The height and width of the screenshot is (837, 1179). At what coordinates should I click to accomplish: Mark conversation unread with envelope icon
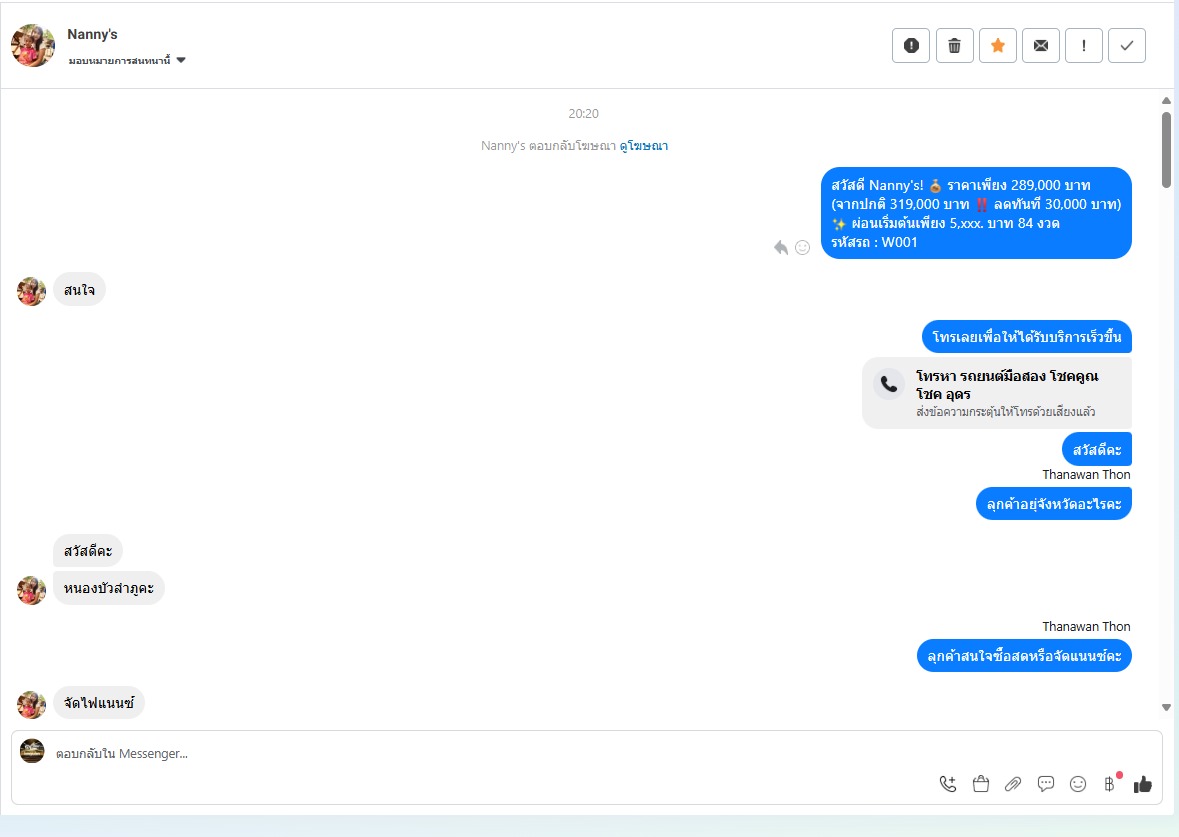(x=1041, y=46)
